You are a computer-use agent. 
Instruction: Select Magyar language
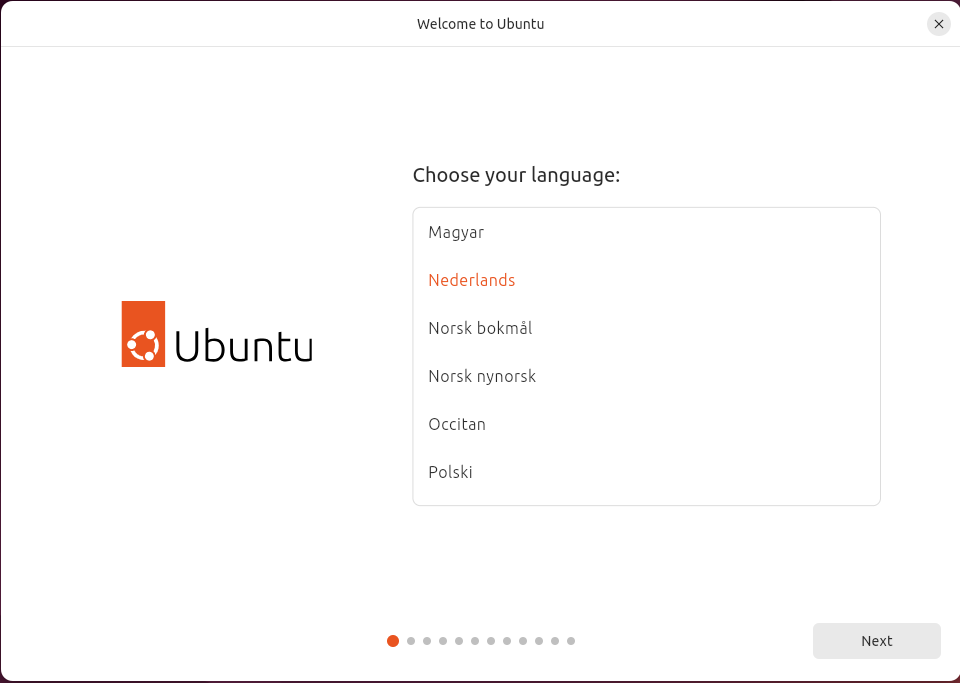646,233
